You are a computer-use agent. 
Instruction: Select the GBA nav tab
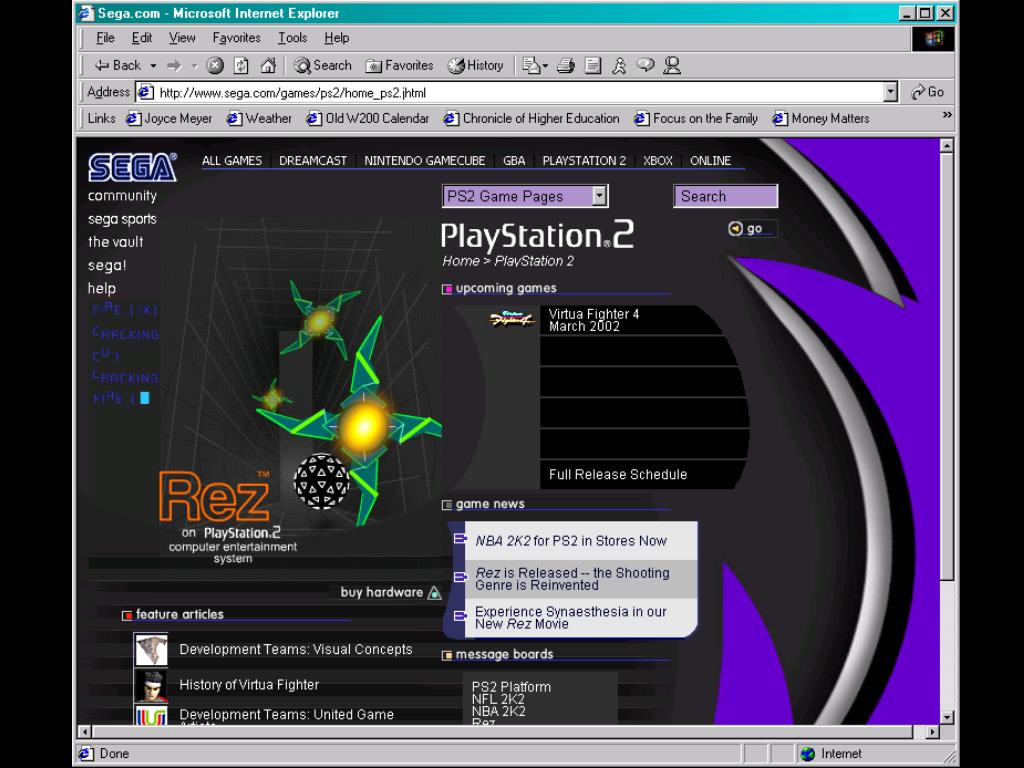pos(514,161)
